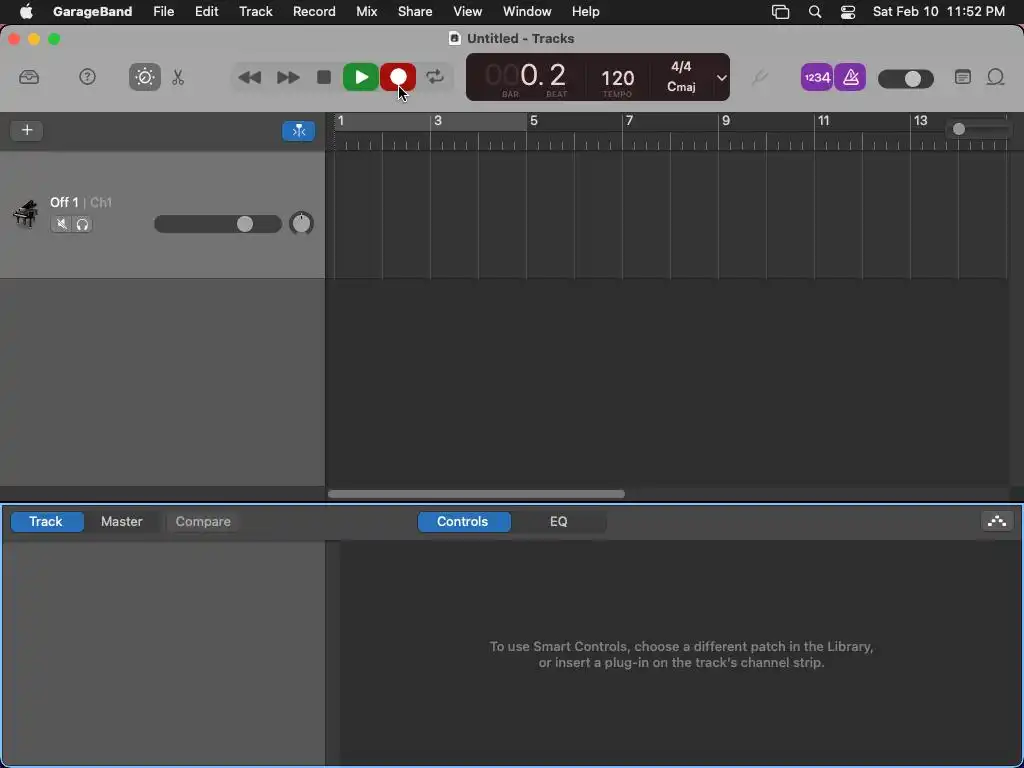The height and width of the screenshot is (768, 1024).
Task: Click the 120 tempo value
Action: [x=617, y=78]
